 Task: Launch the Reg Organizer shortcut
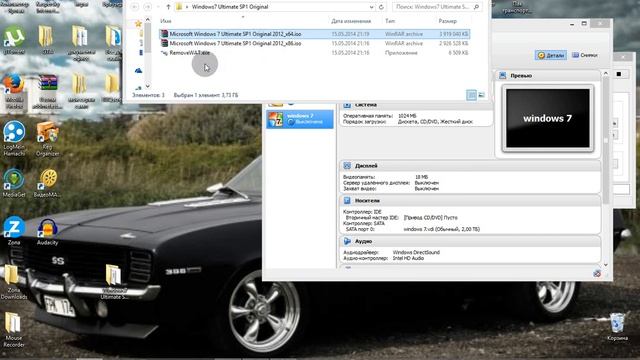tap(48, 138)
